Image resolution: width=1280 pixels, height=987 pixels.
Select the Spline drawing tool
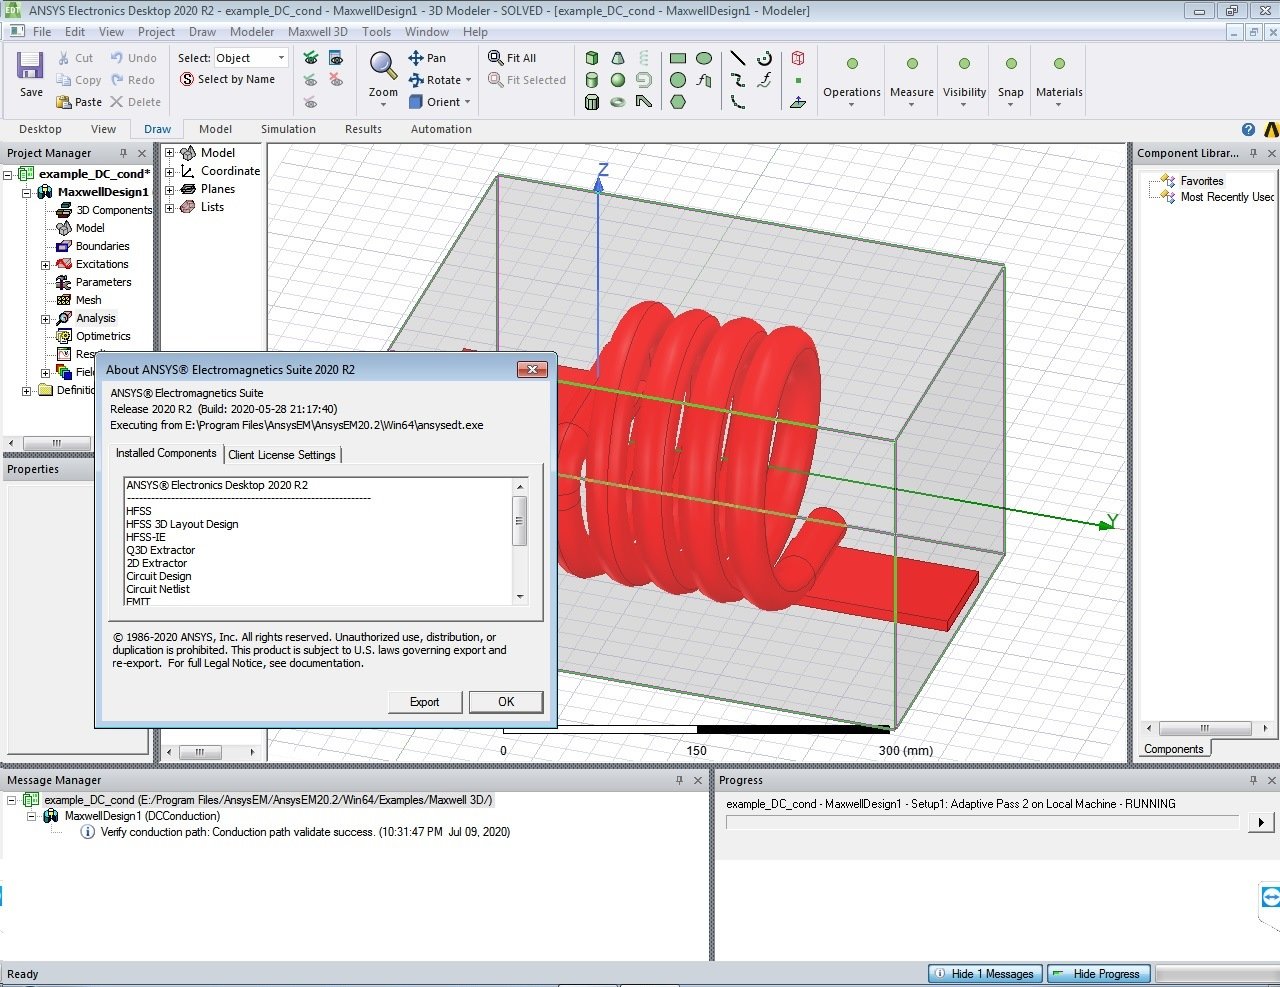pos(738,80)
